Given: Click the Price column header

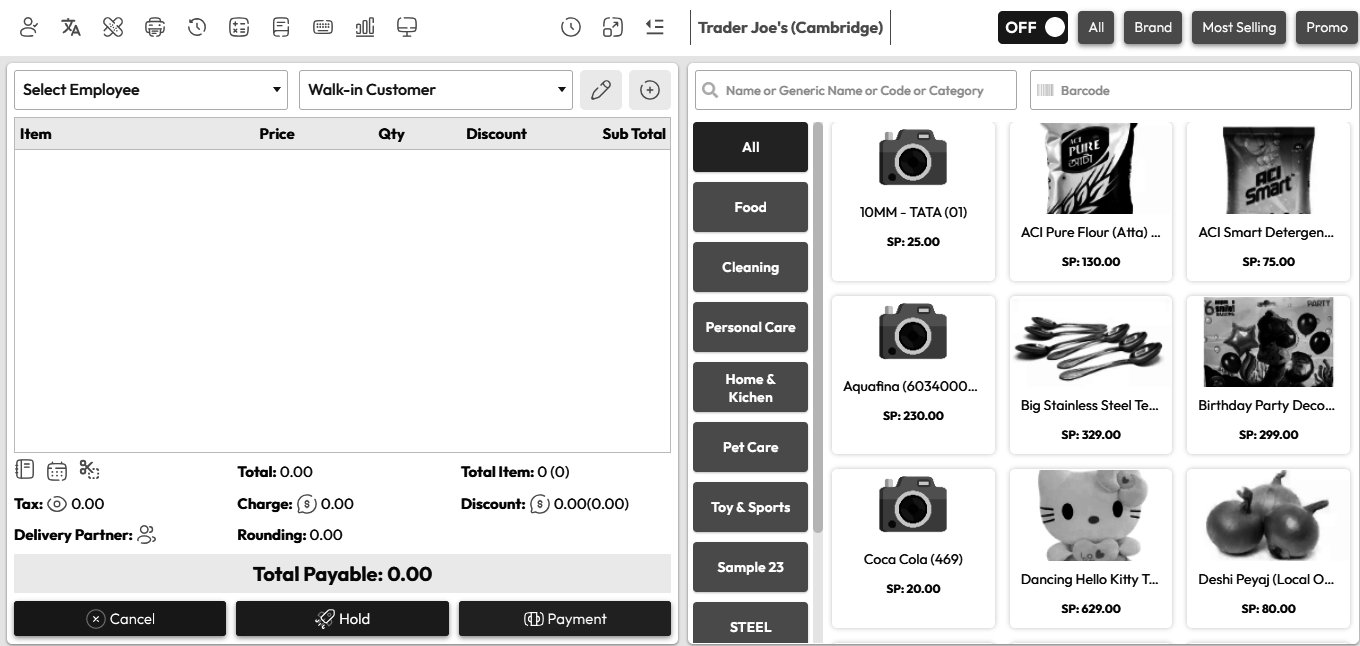Looking at the screenshot, I should pyautogui.click(x=277, y=134).
